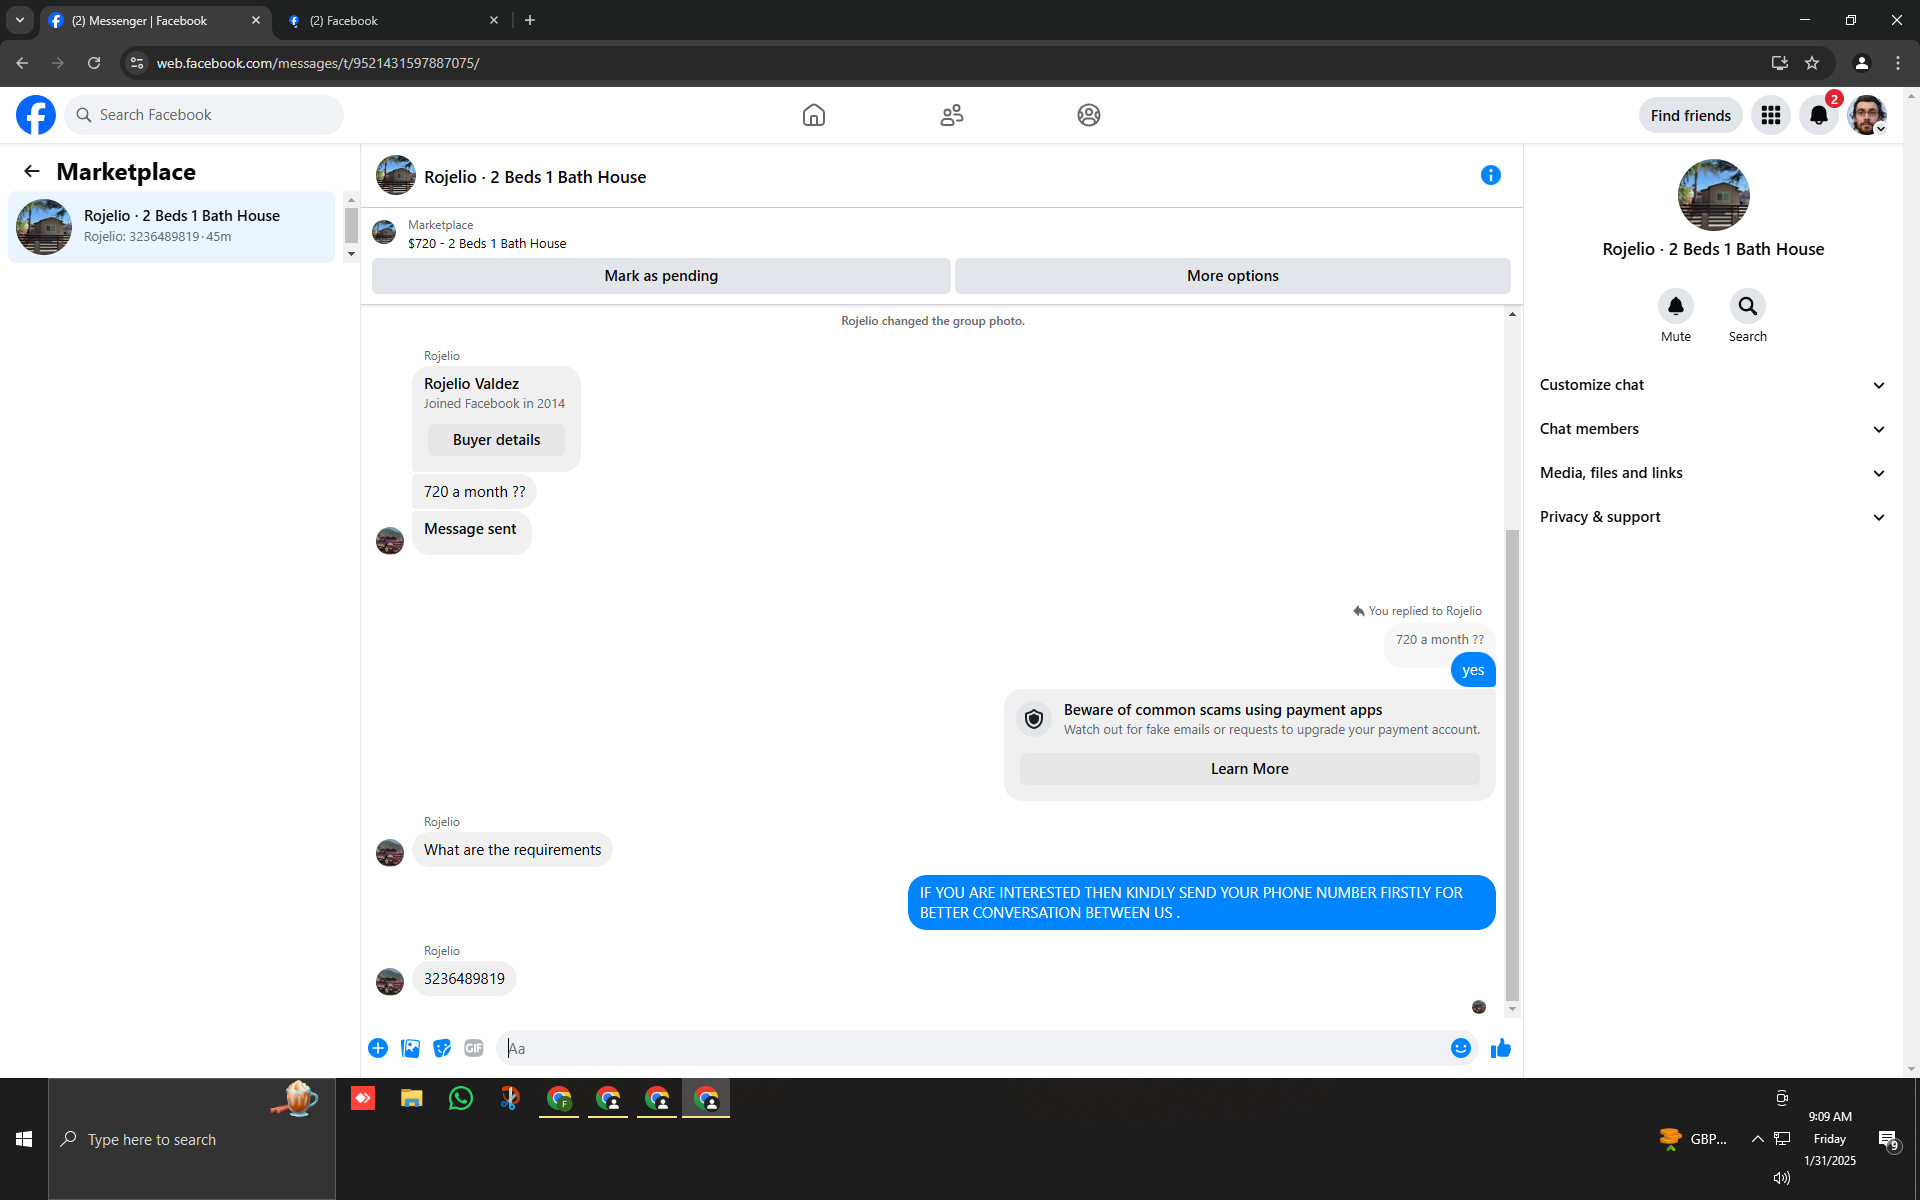Select Rojelio conversation in Marketplace list
This screenshot has height=1200, width=1920.
[x=171, y=227]
